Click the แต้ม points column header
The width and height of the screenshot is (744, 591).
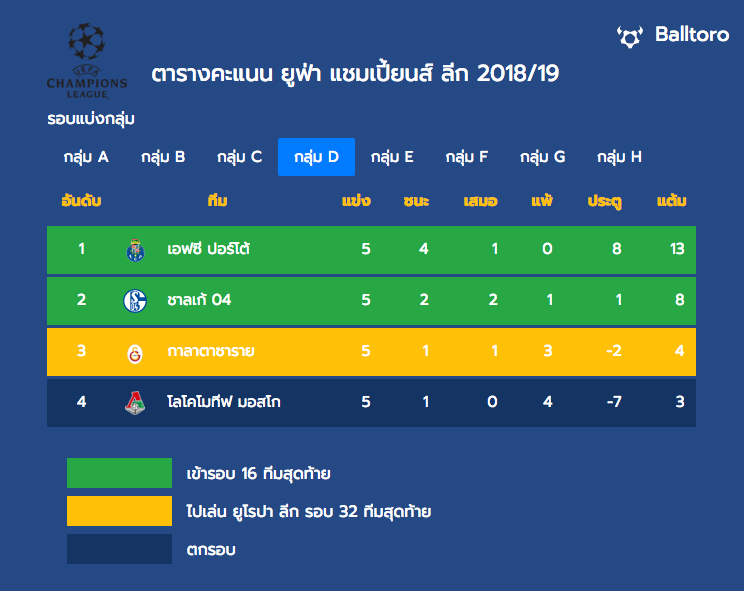click(x=671, y=201)
